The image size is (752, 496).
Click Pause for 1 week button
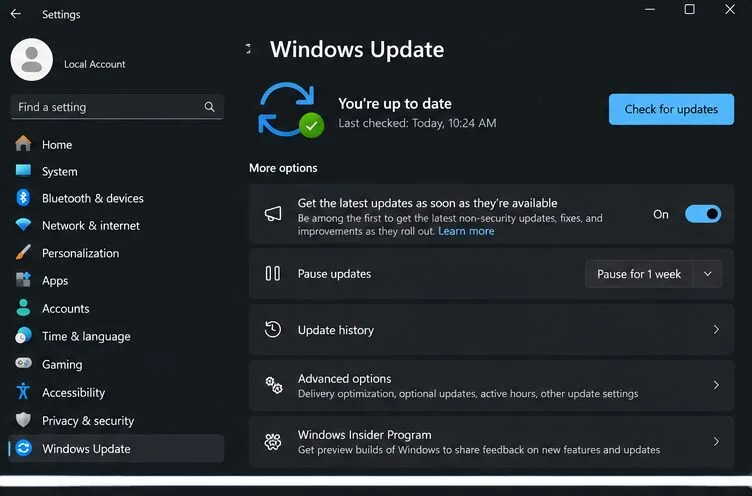[639, 274]
